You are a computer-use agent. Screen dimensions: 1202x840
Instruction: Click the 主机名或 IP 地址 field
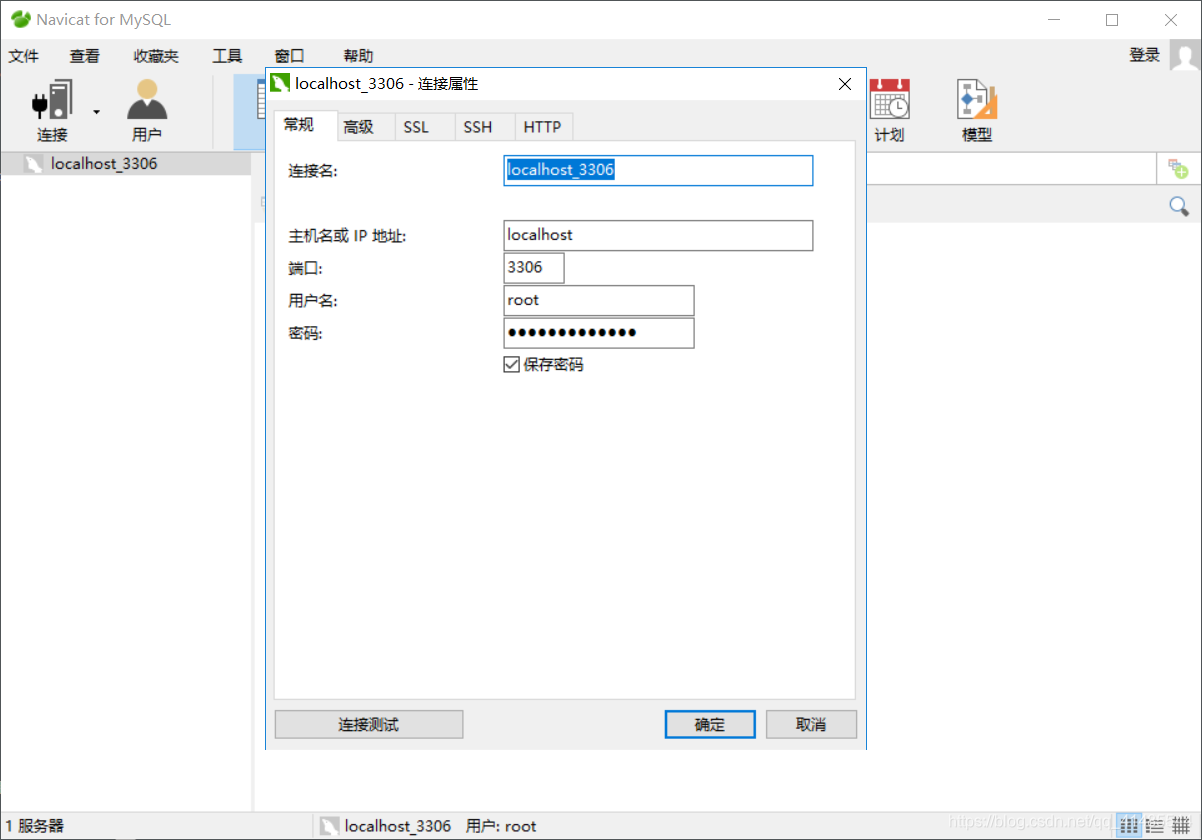(658, 235)
